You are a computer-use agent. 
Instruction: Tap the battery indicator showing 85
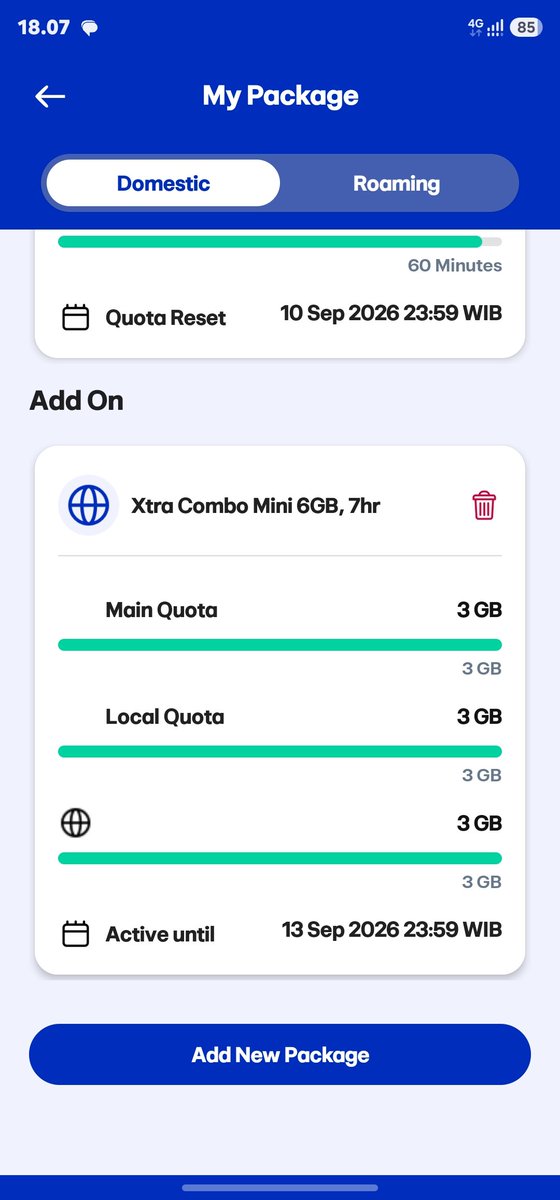[526, 28]
